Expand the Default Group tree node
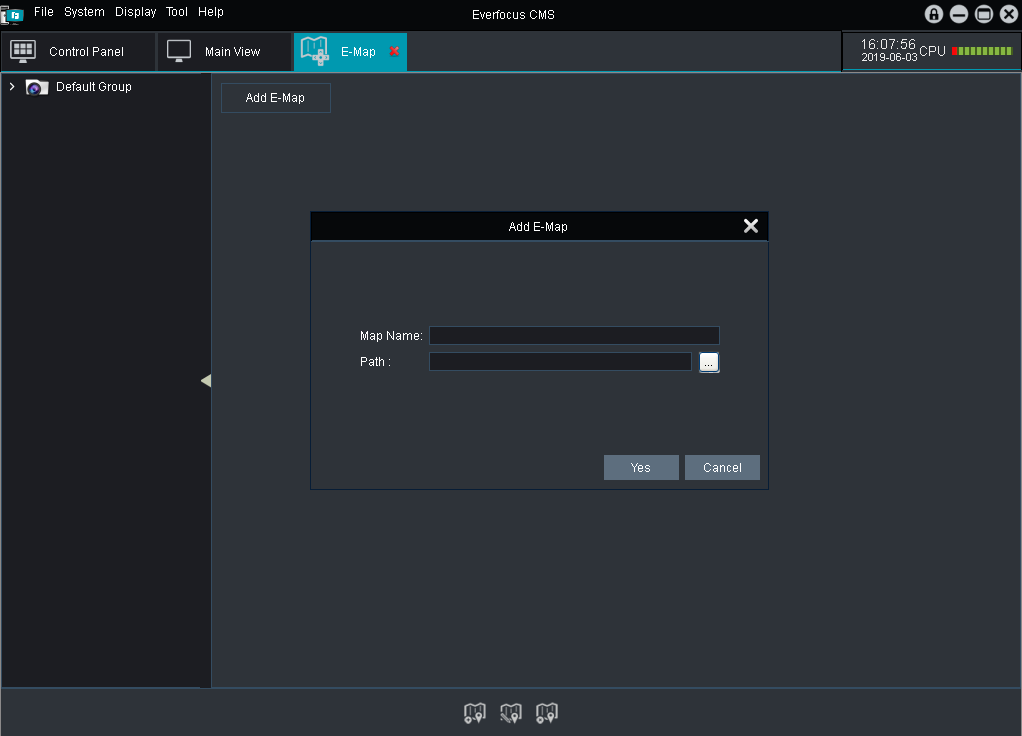The image size is (1022, 736). click(11, 87)
